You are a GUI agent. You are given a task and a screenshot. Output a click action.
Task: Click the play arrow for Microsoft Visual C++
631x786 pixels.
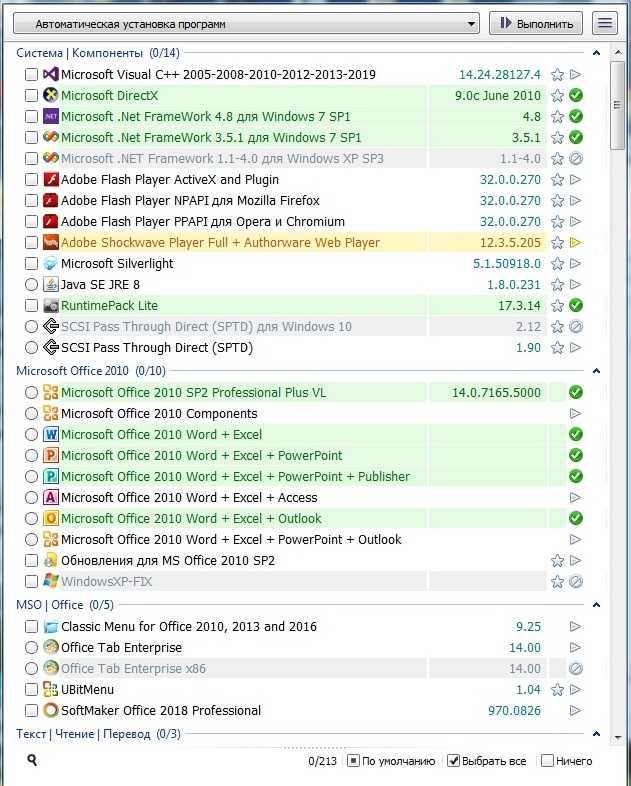(x=575, y=74)
